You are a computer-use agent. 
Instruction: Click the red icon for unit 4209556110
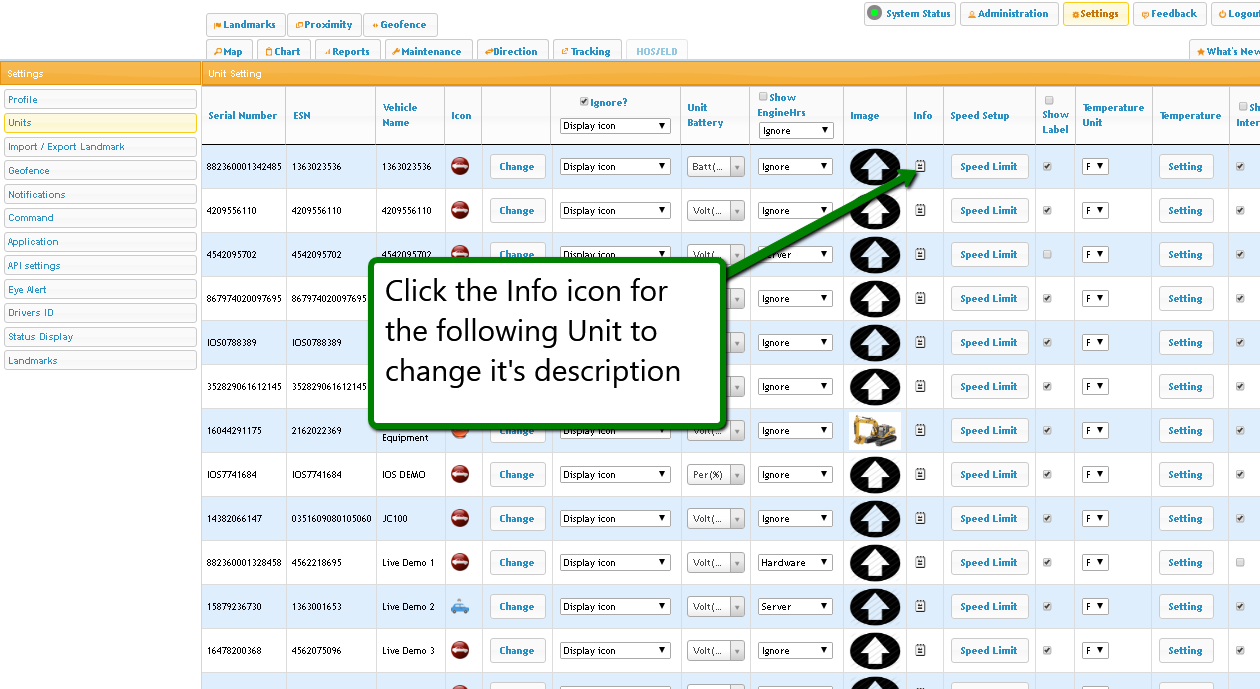tap(460, 210)
